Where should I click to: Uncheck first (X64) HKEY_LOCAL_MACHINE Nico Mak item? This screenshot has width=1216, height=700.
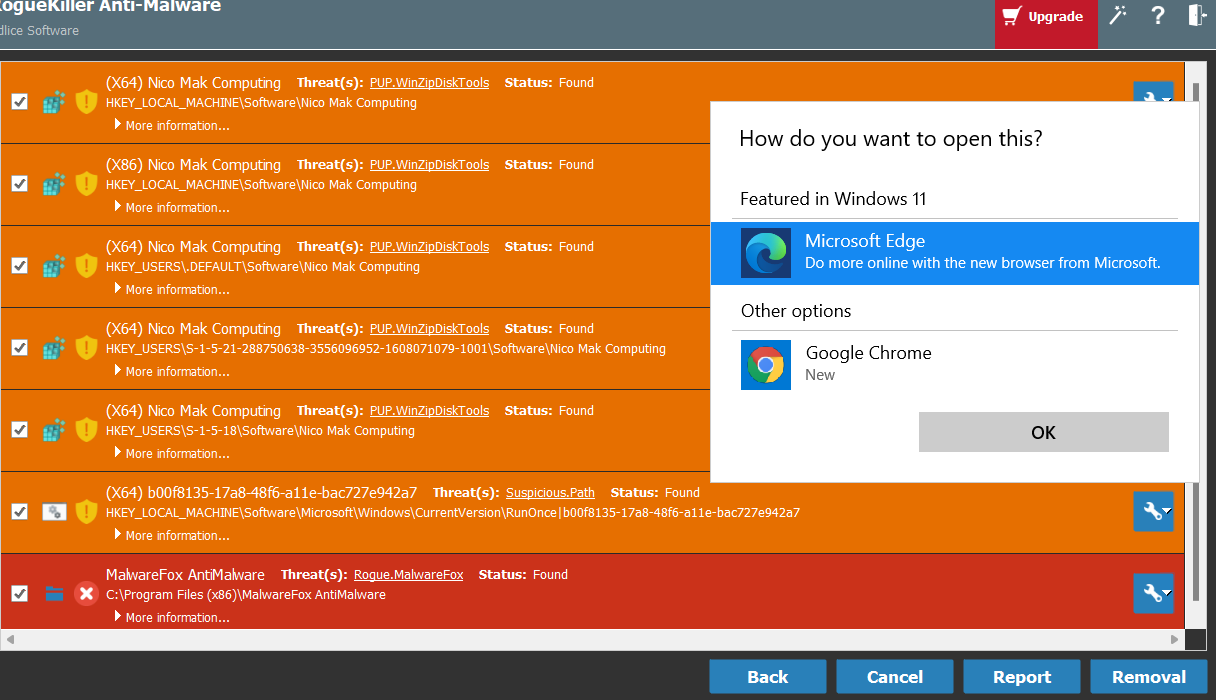(x=19, y=102)
